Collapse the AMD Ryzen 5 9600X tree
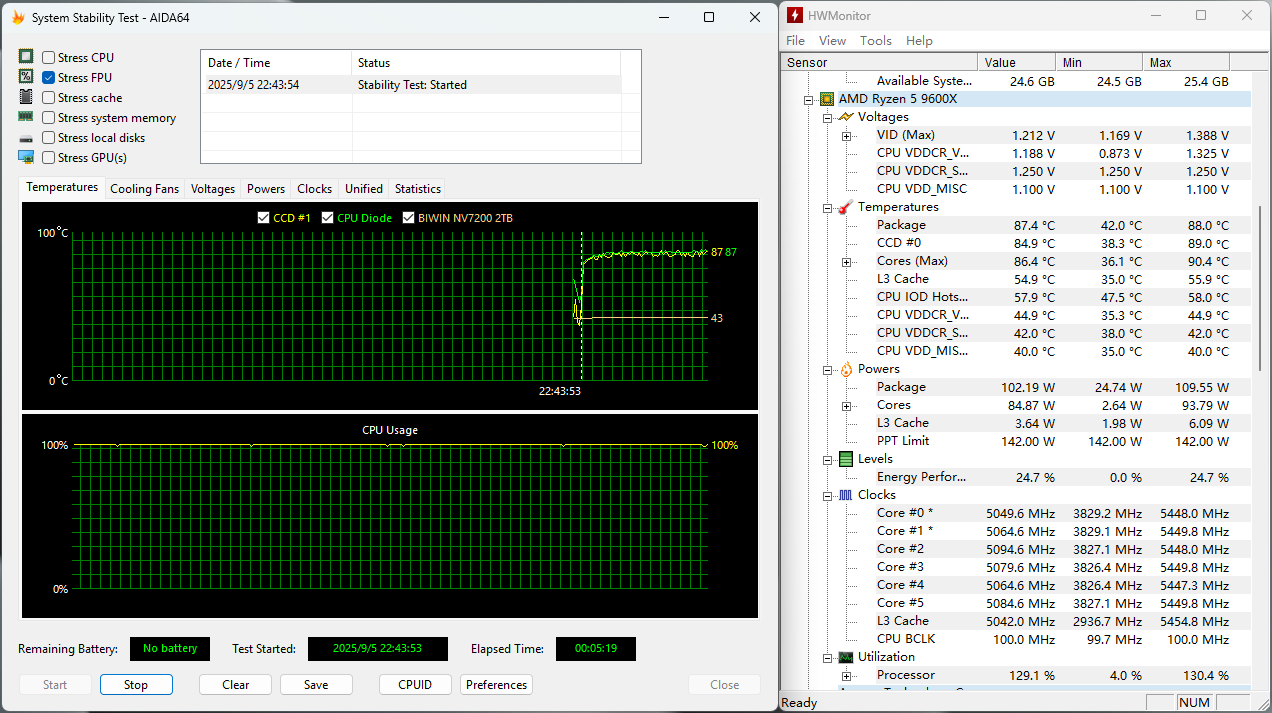The height and width of the screenshot is (713, 1272). (x=808, y=99)
